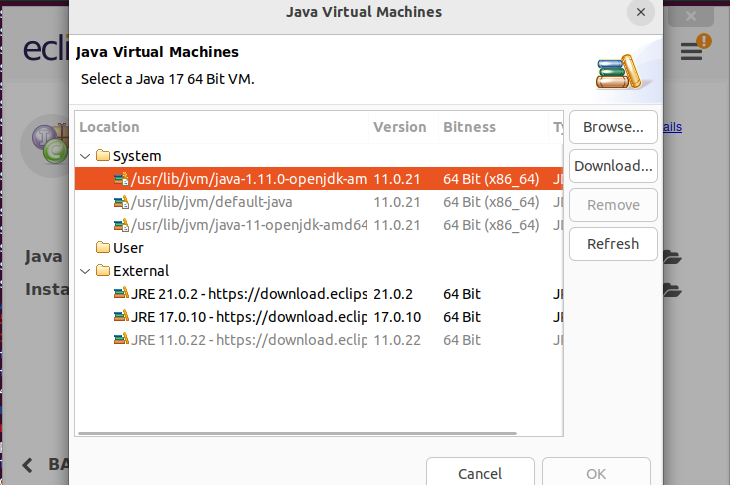Click version 11.0.21 in java-11-openjdk-amd64 row
The width and height of the screenshot is (730, 485).
tap(397, 225)
